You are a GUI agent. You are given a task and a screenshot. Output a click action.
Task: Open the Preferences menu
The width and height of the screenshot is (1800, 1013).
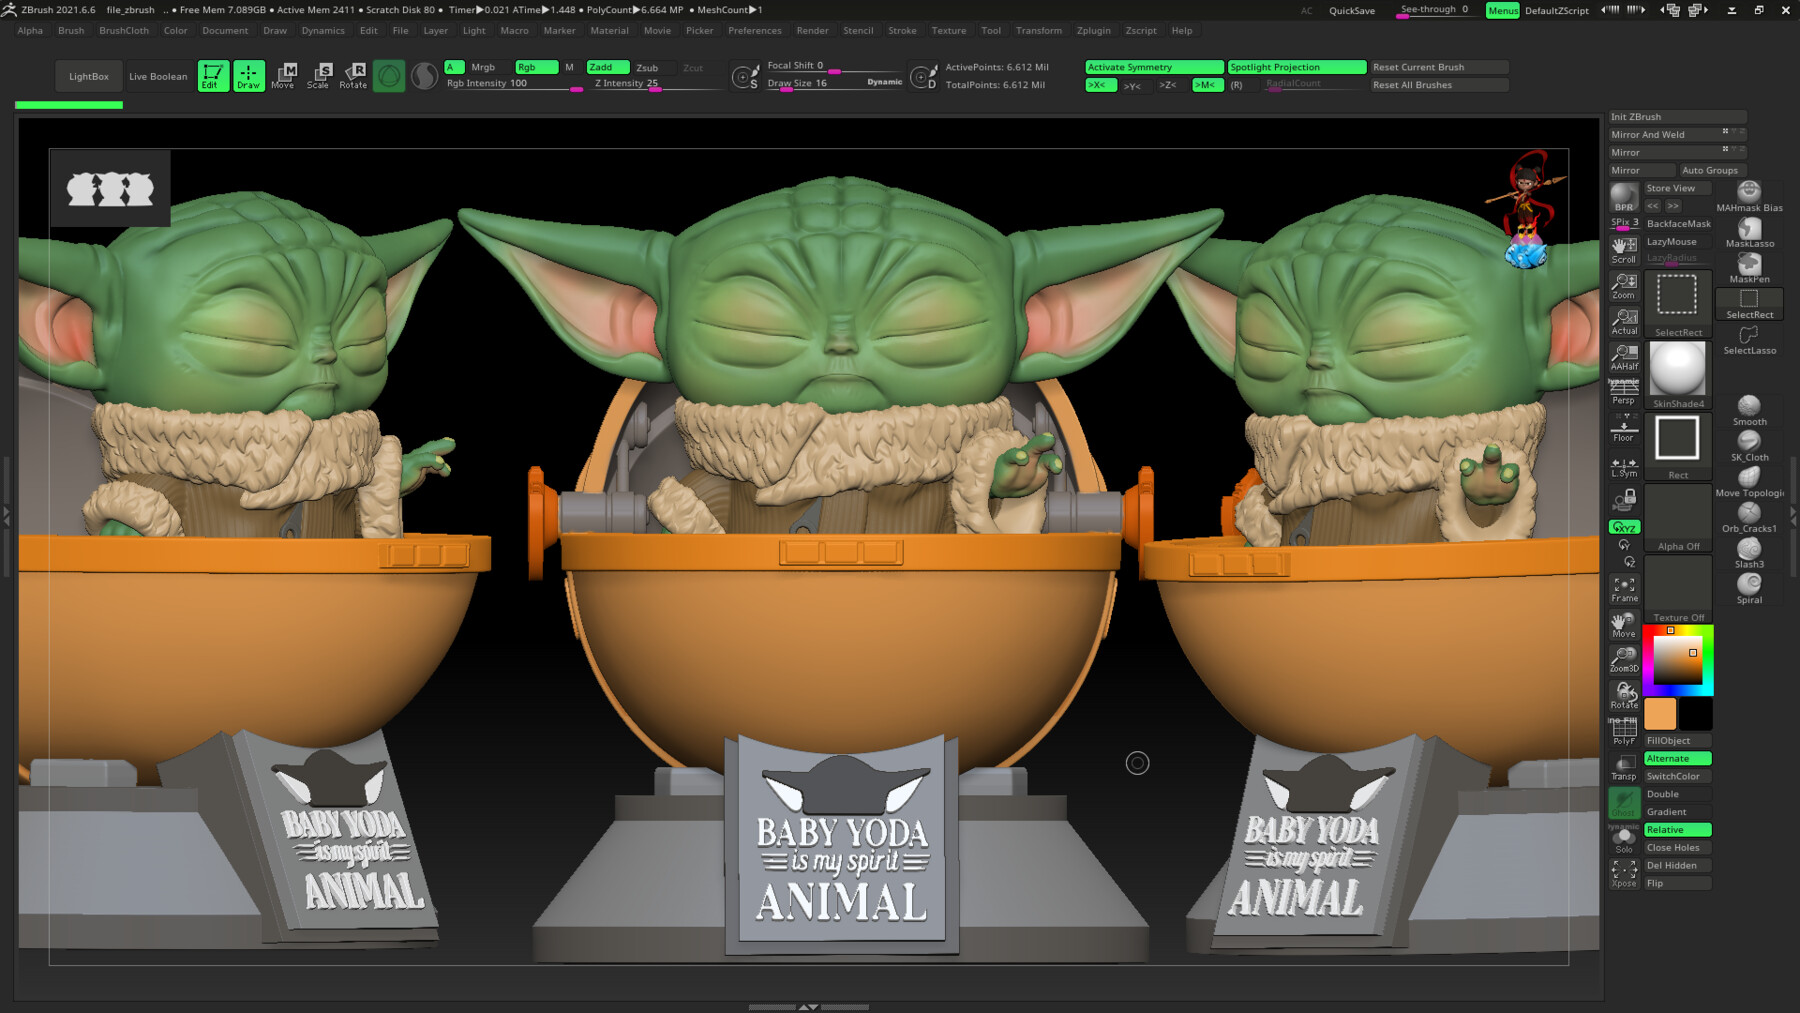point(755,30)
